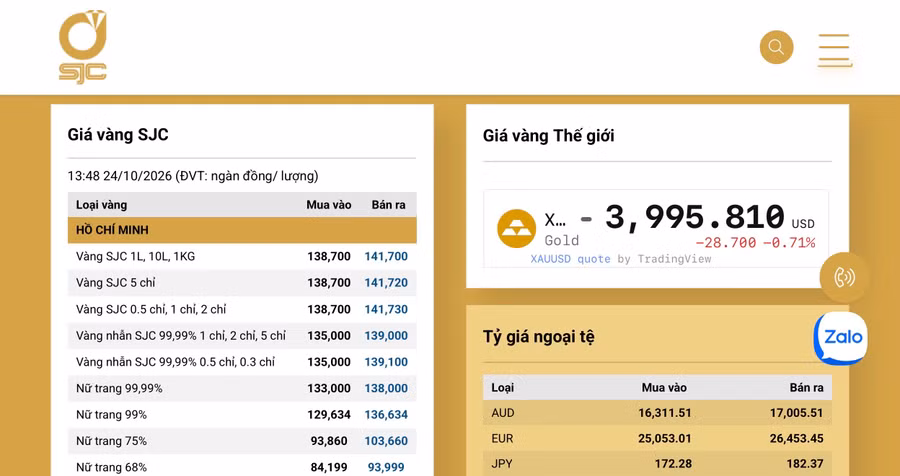Select row Nữ trang 75%
The height and width of the screenshot is (476, 900).
[242, 442]
